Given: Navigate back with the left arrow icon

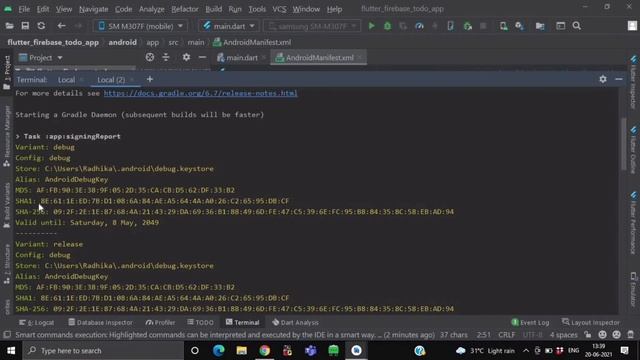Looking at the screenshot, I should coord(61,26).
